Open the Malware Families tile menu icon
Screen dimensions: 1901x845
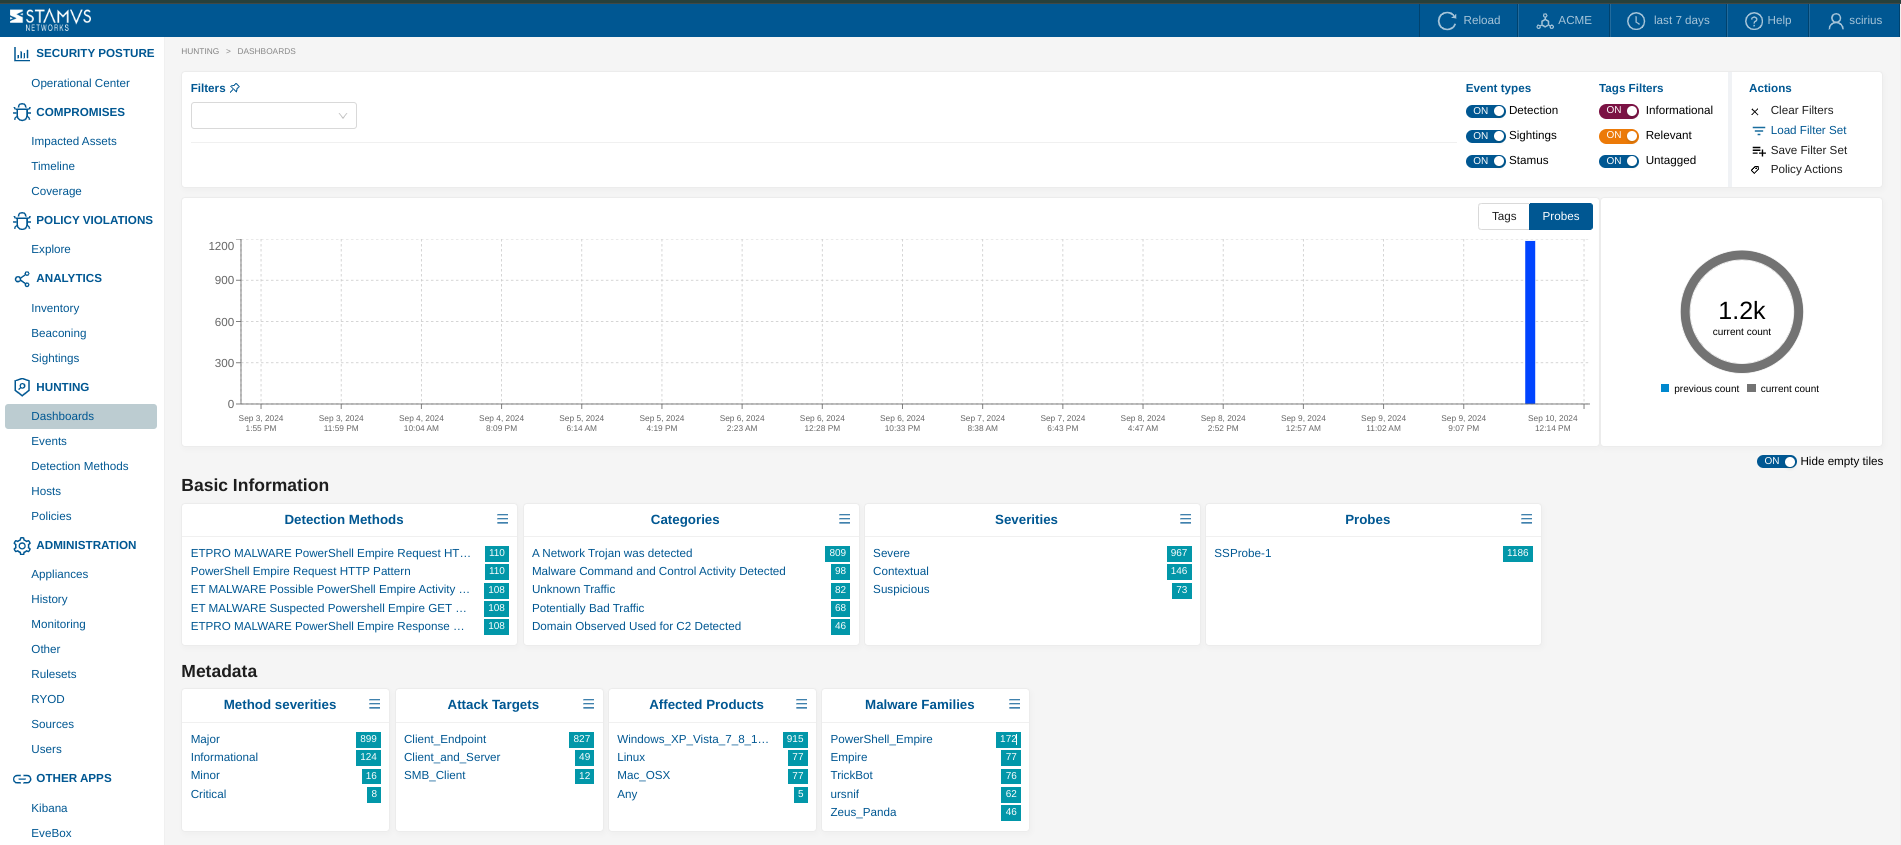pyautogui.click(x=1014, y=704)
